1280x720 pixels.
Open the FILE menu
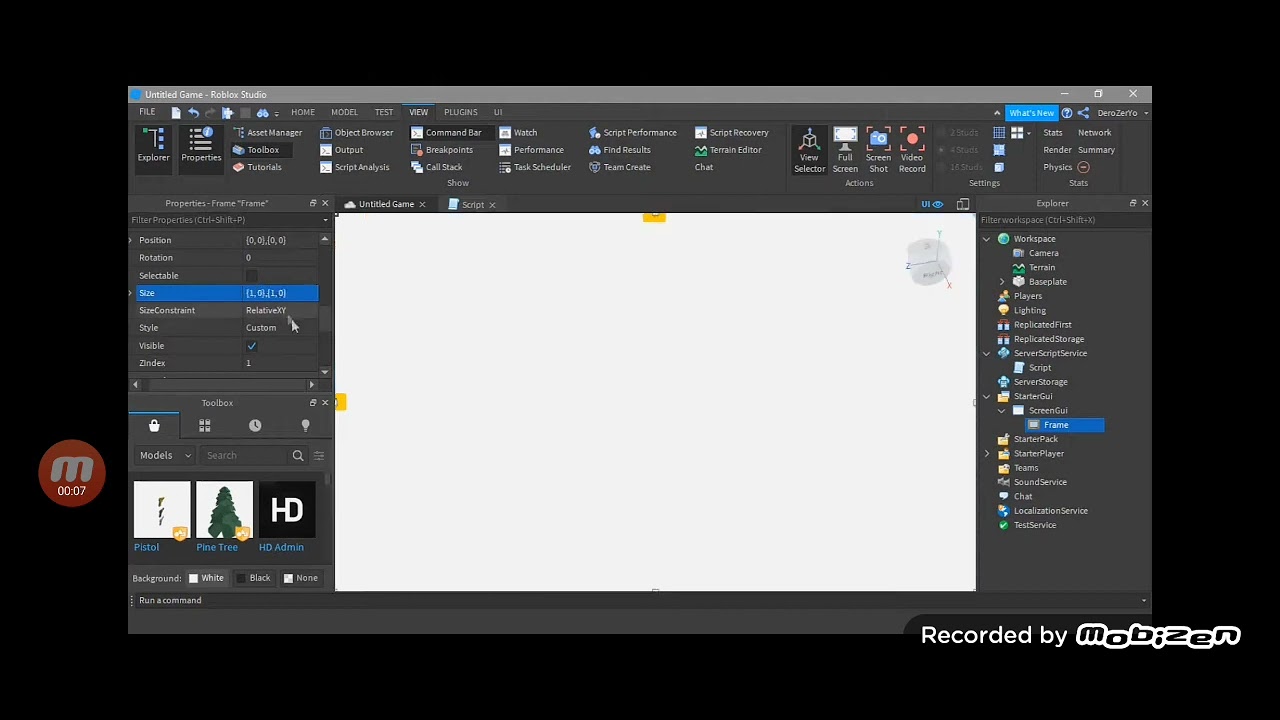click(x=147, y=112)
